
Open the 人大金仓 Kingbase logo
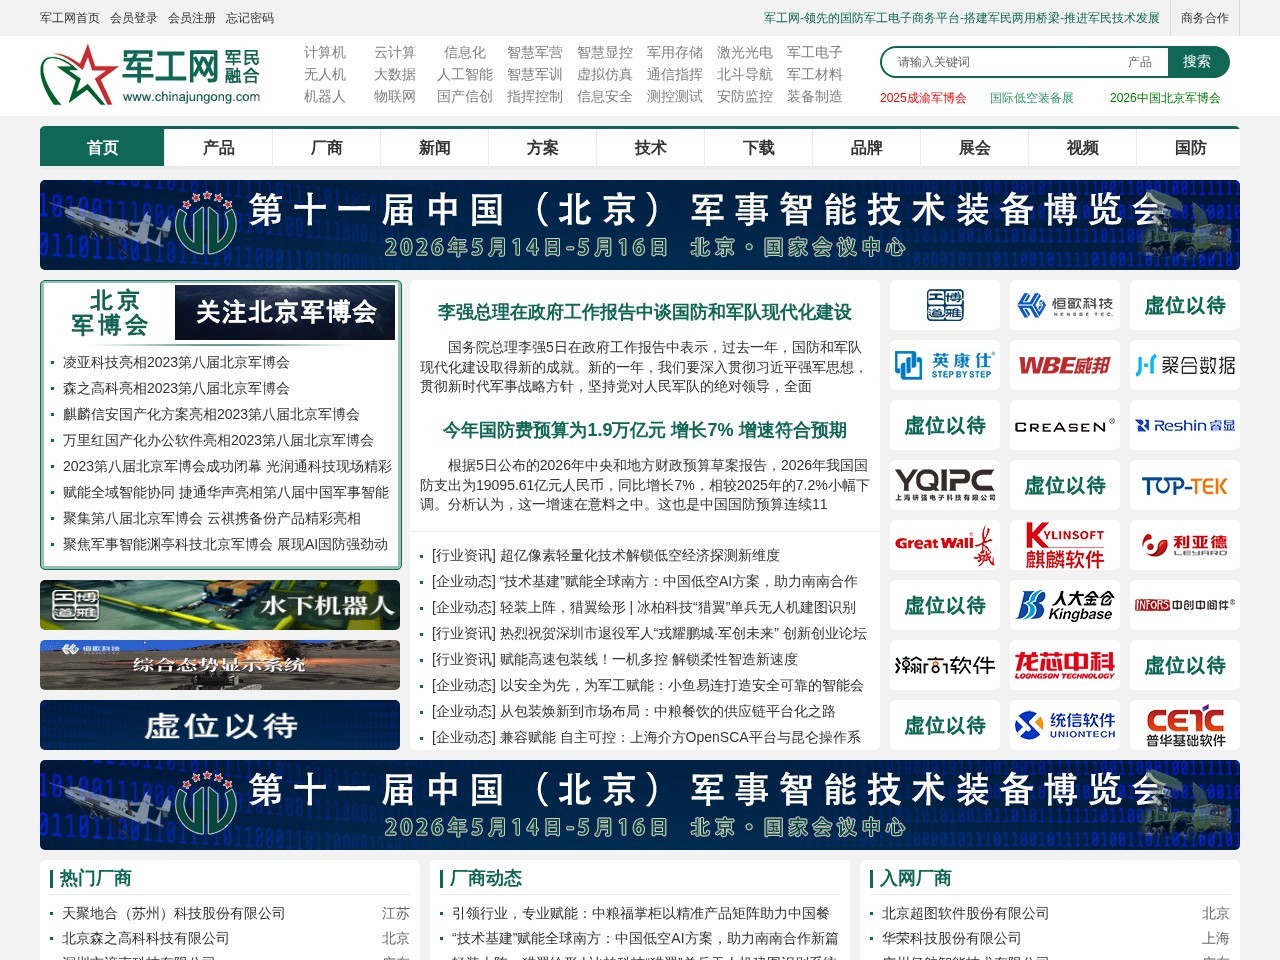pyautogui.click(x=1064, y=605)
